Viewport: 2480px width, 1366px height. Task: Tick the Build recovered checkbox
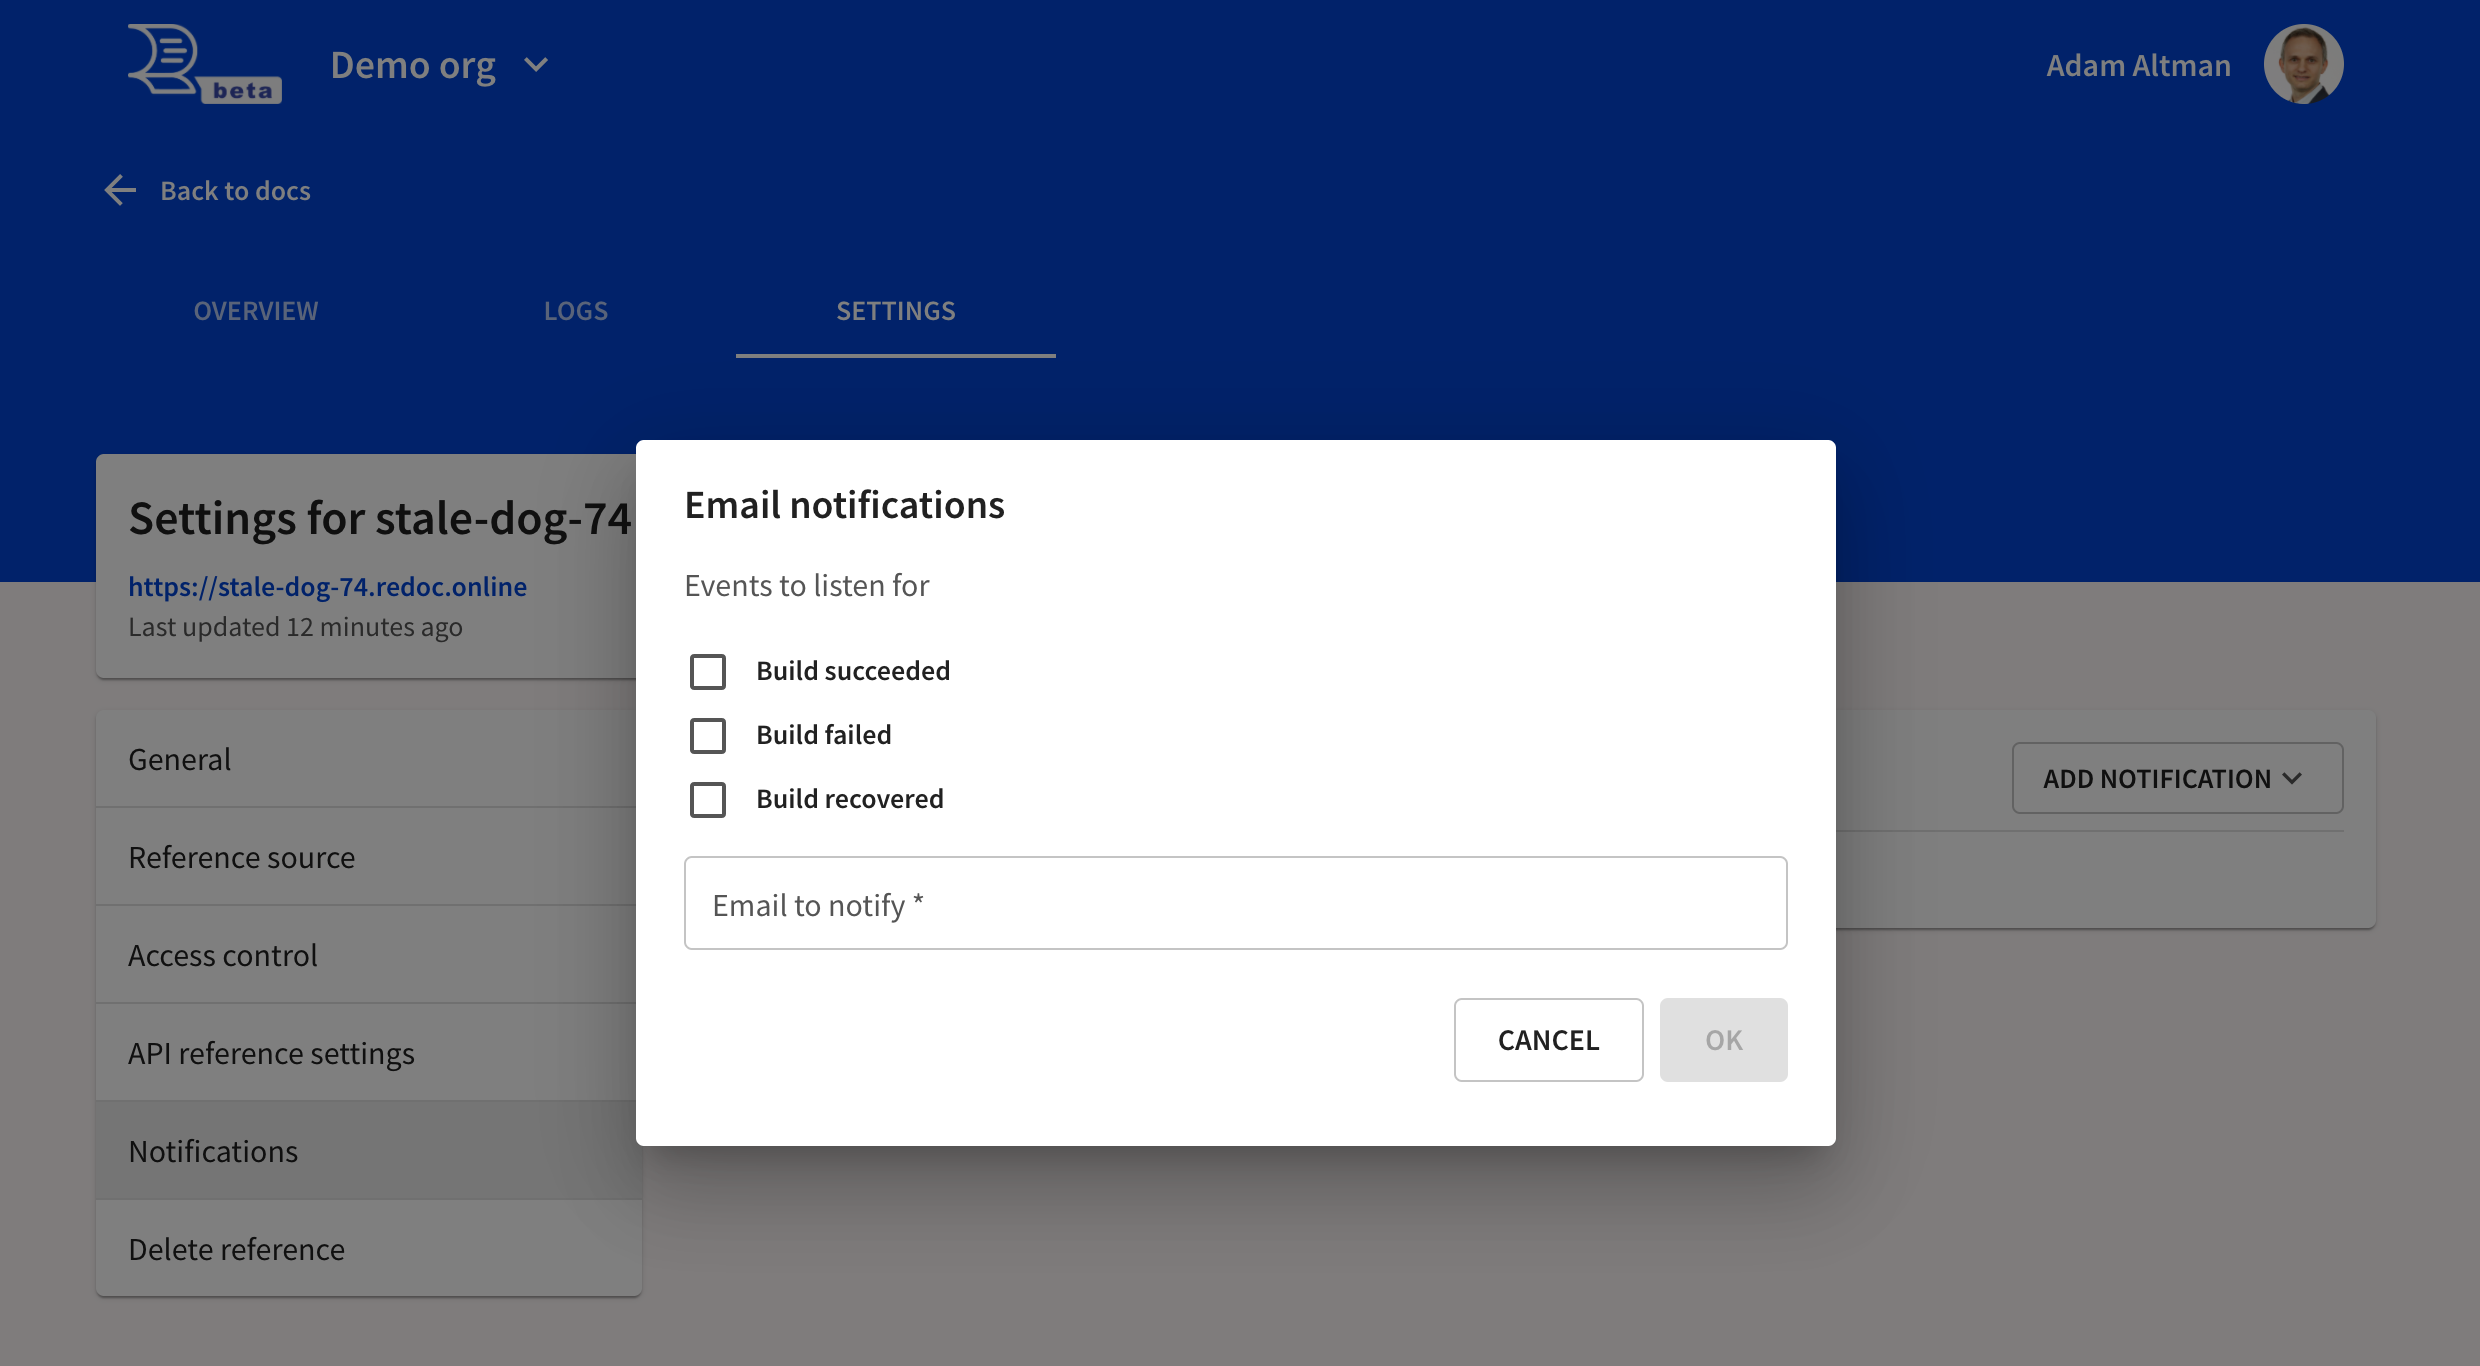coord(708,799)
